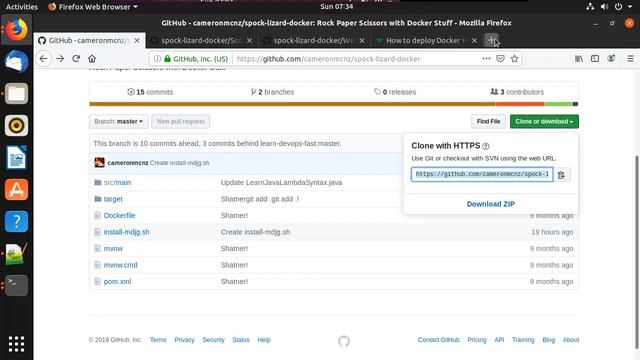Launch LibreOffice Writer from the dock
This screenshot has width=640, height=360.
(x=16, y=157)
